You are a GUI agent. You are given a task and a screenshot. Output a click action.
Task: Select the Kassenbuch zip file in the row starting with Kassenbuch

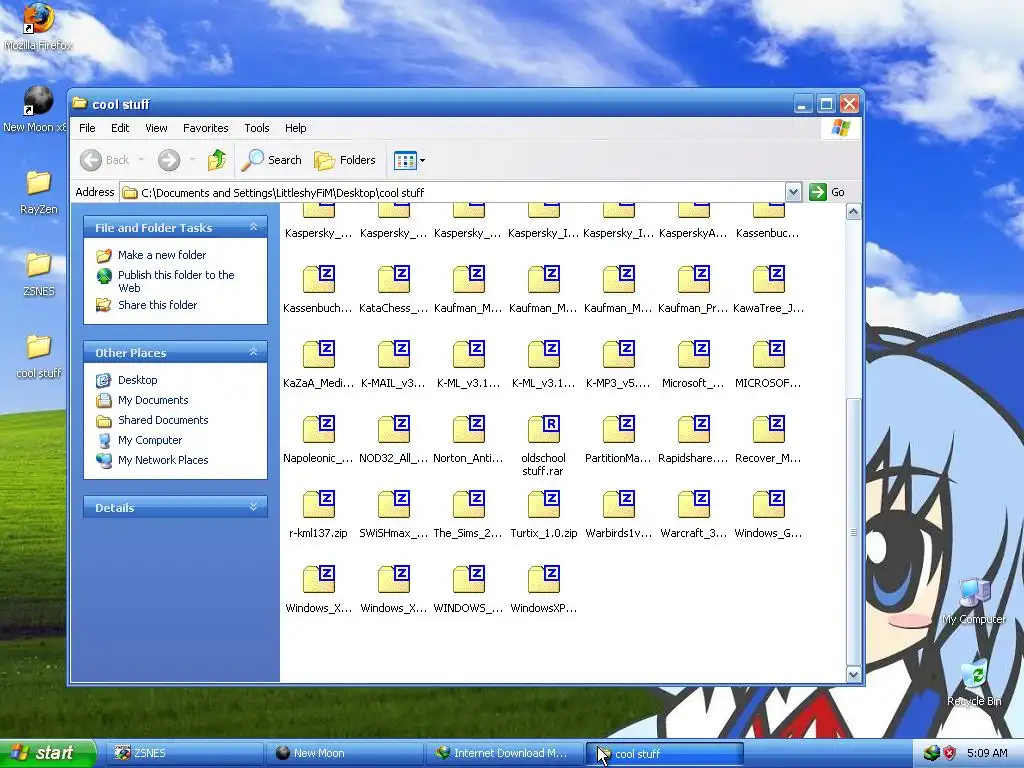point(318,290)
